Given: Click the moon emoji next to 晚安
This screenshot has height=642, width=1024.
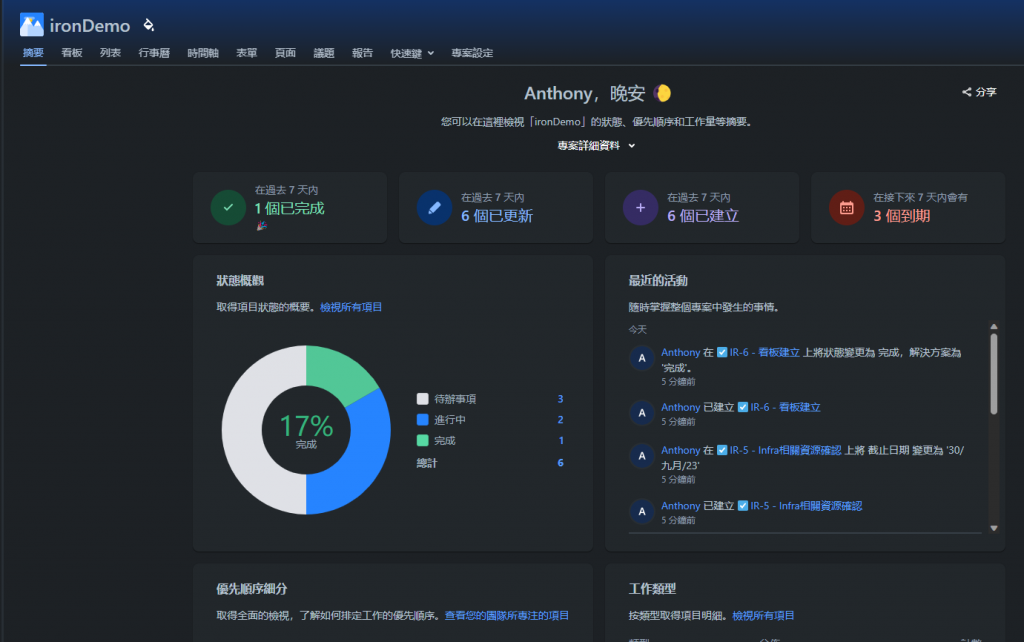Looking at the screenshot, I should (662, 93).
